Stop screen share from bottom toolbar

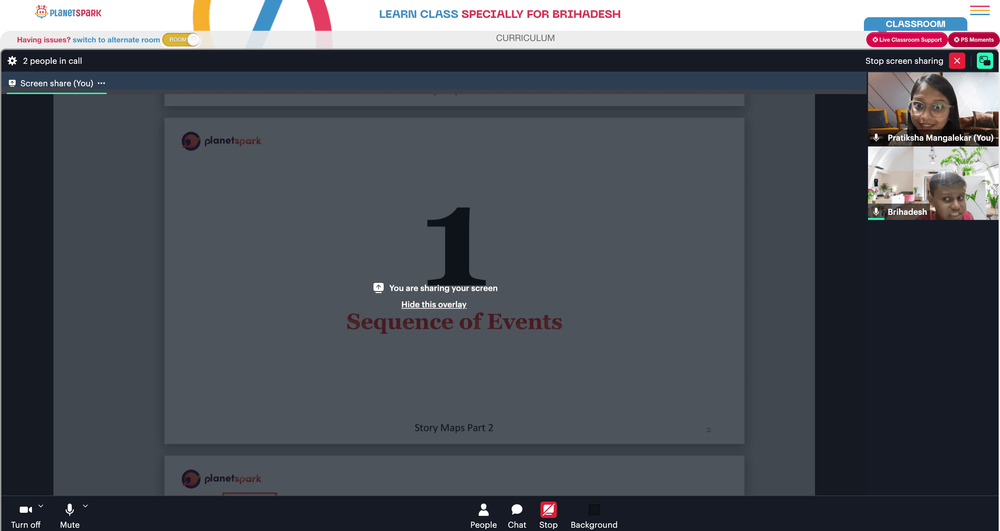click(548, 516)
